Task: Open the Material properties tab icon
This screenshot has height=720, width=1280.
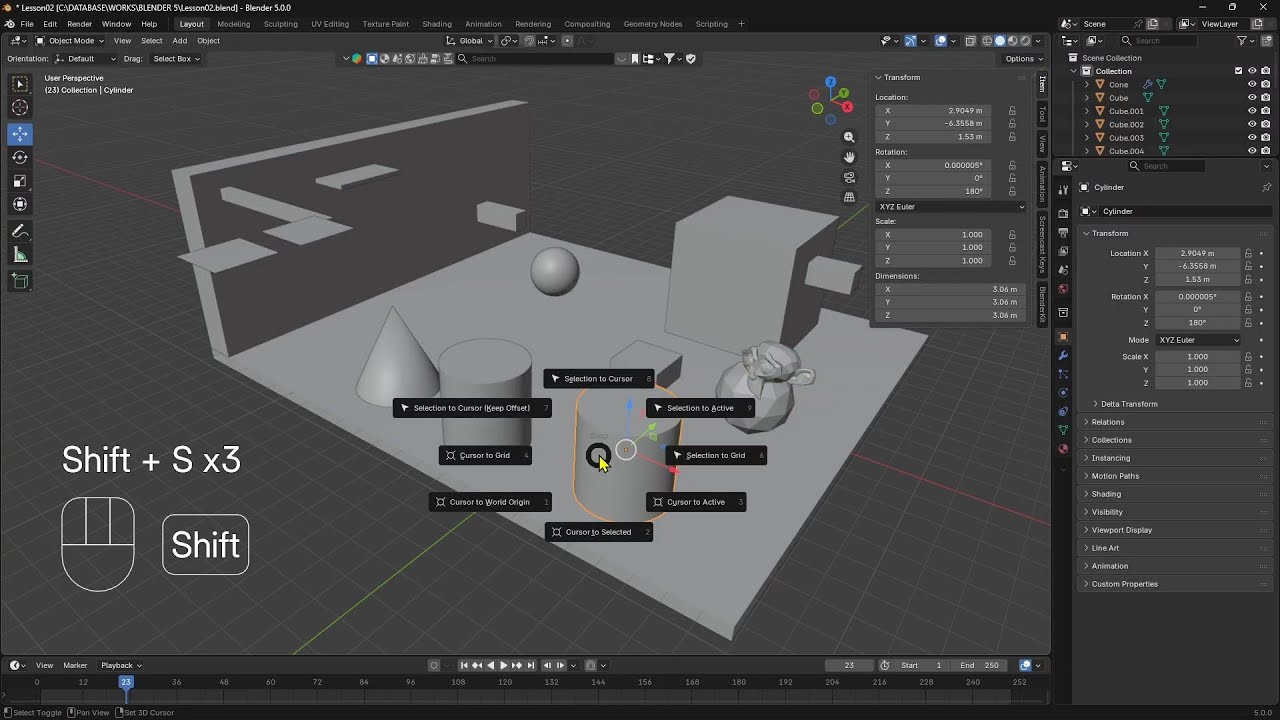Action: [x=1063, y=449]
